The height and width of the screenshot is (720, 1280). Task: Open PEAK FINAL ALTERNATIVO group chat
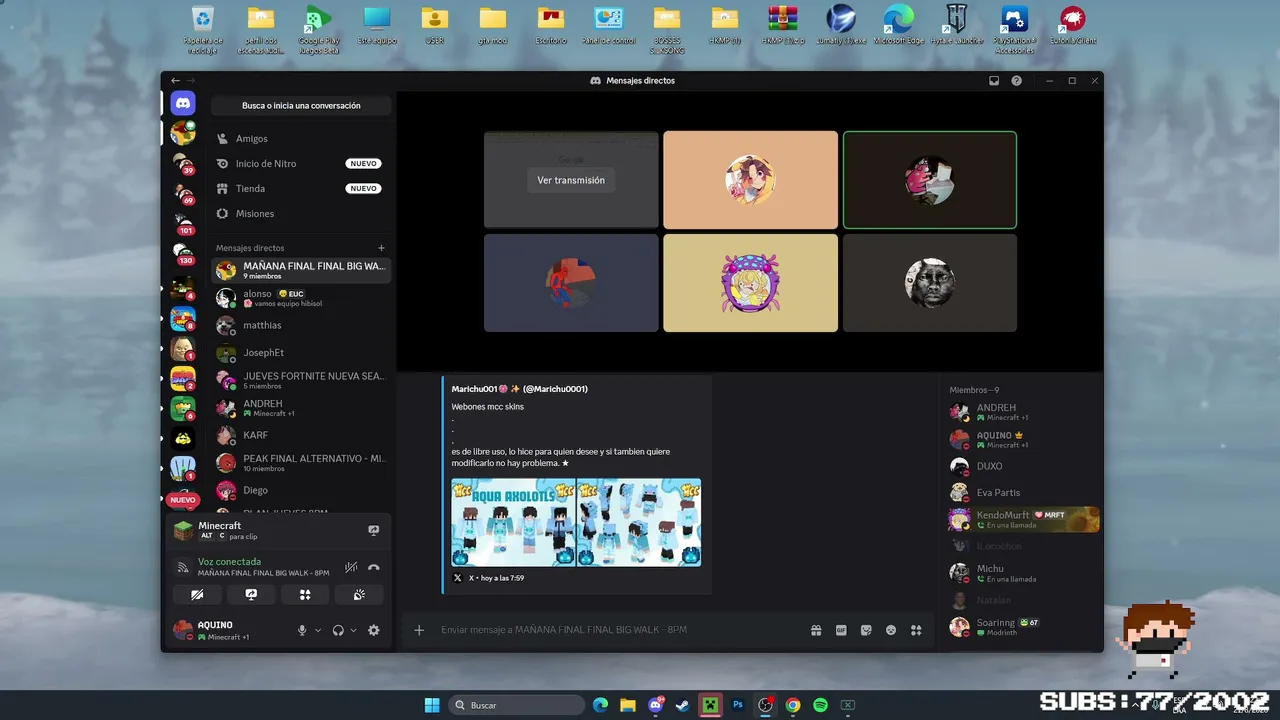click(x=301, y=463)
